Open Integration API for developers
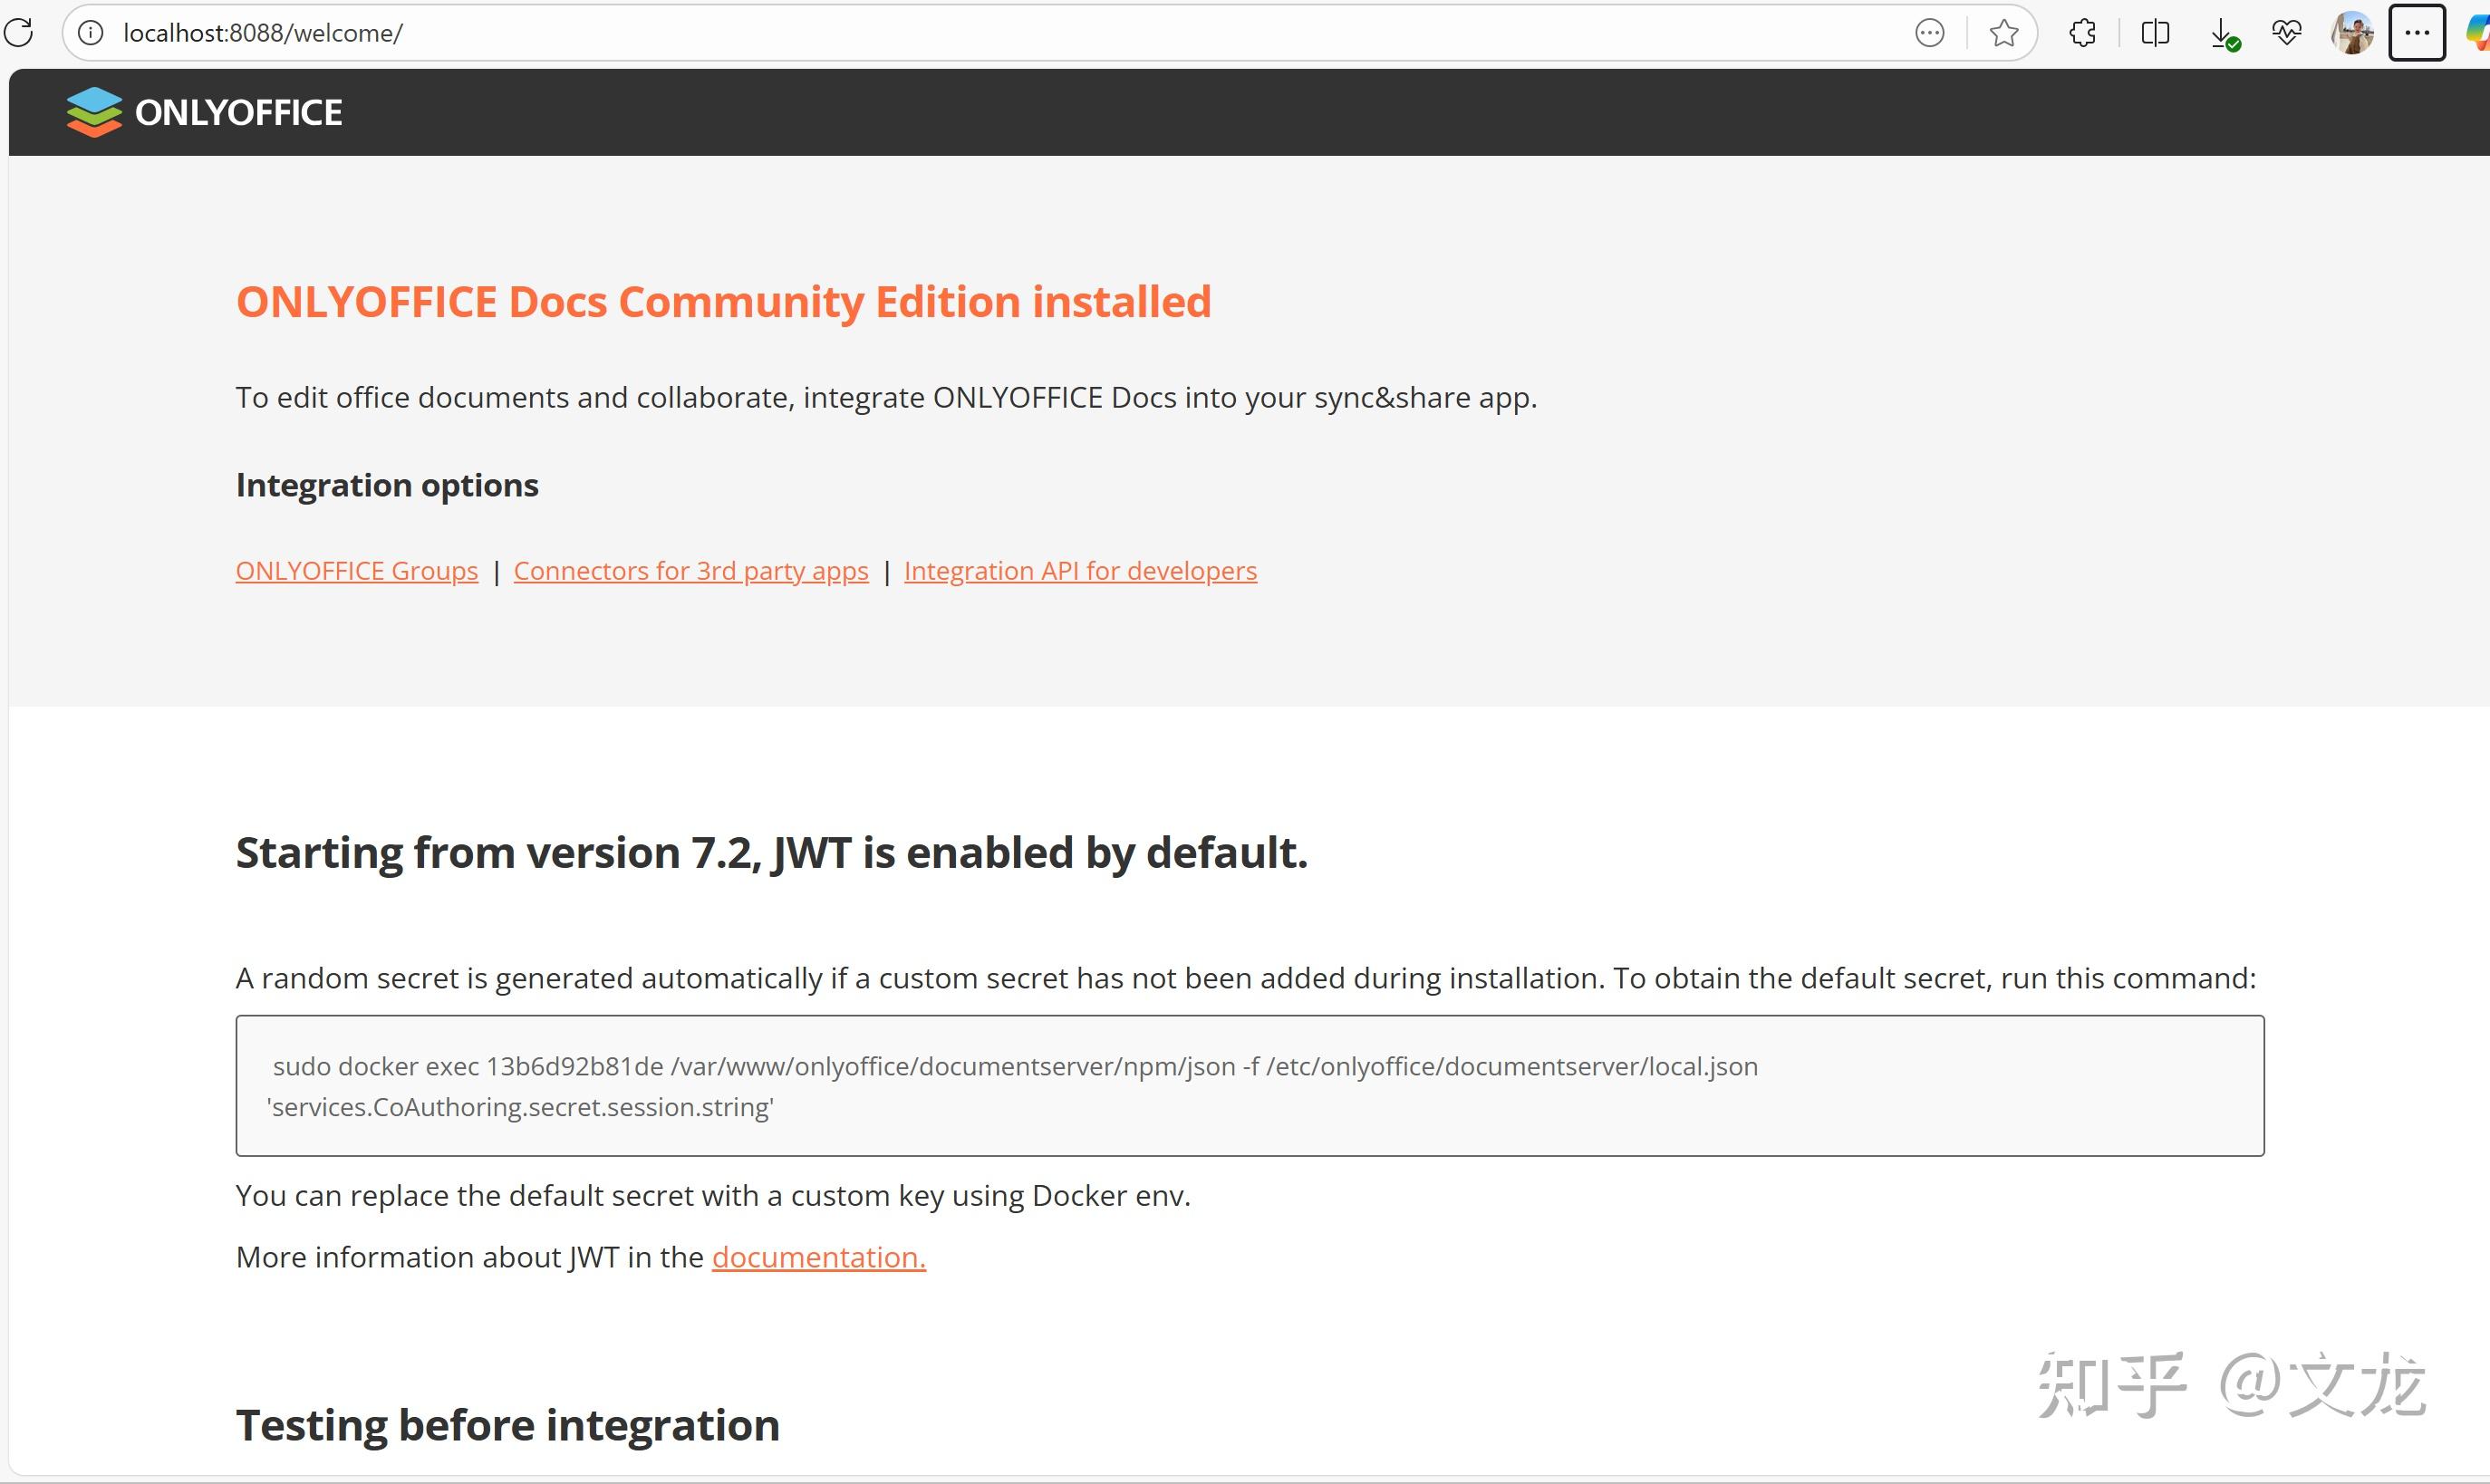The height and width of the screenshot is (1484, 2490). pyautogui.click(x=1080, y=570)
